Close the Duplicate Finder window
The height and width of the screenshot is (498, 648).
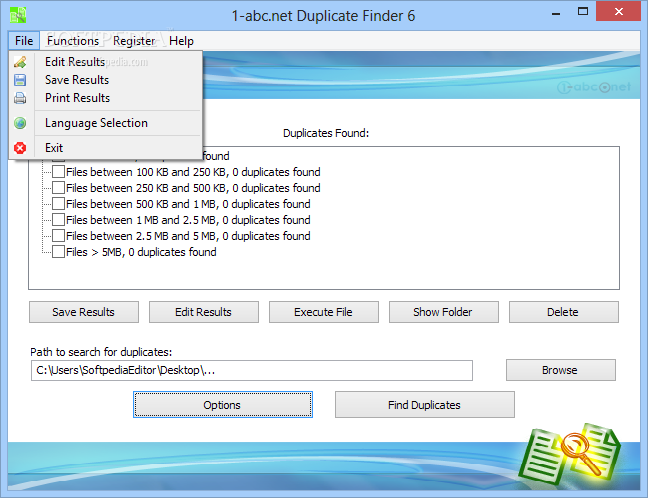pos(618,12)
